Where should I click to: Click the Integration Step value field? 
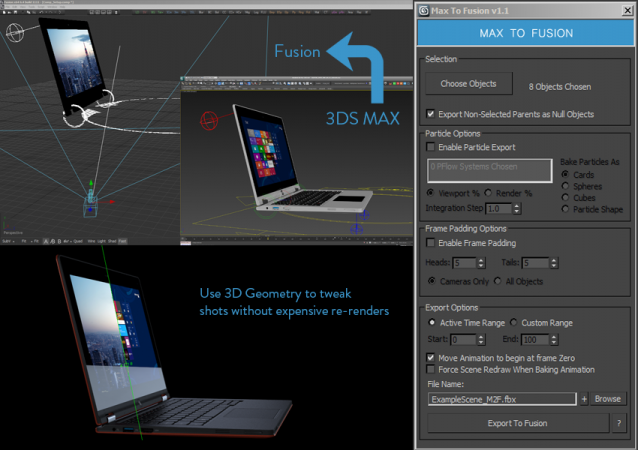(499, 209)
